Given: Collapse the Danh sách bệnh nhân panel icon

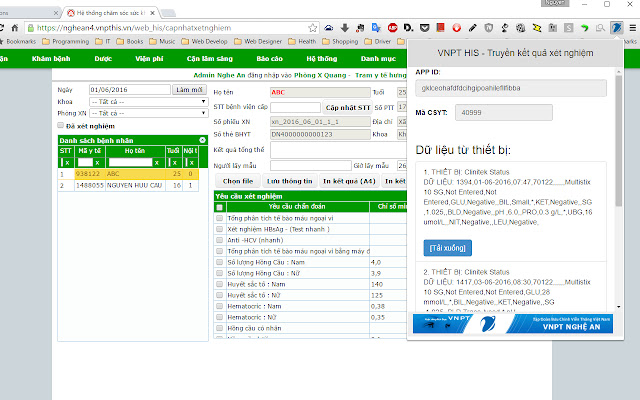Looking at the screenshot, I should coord(202,140).
